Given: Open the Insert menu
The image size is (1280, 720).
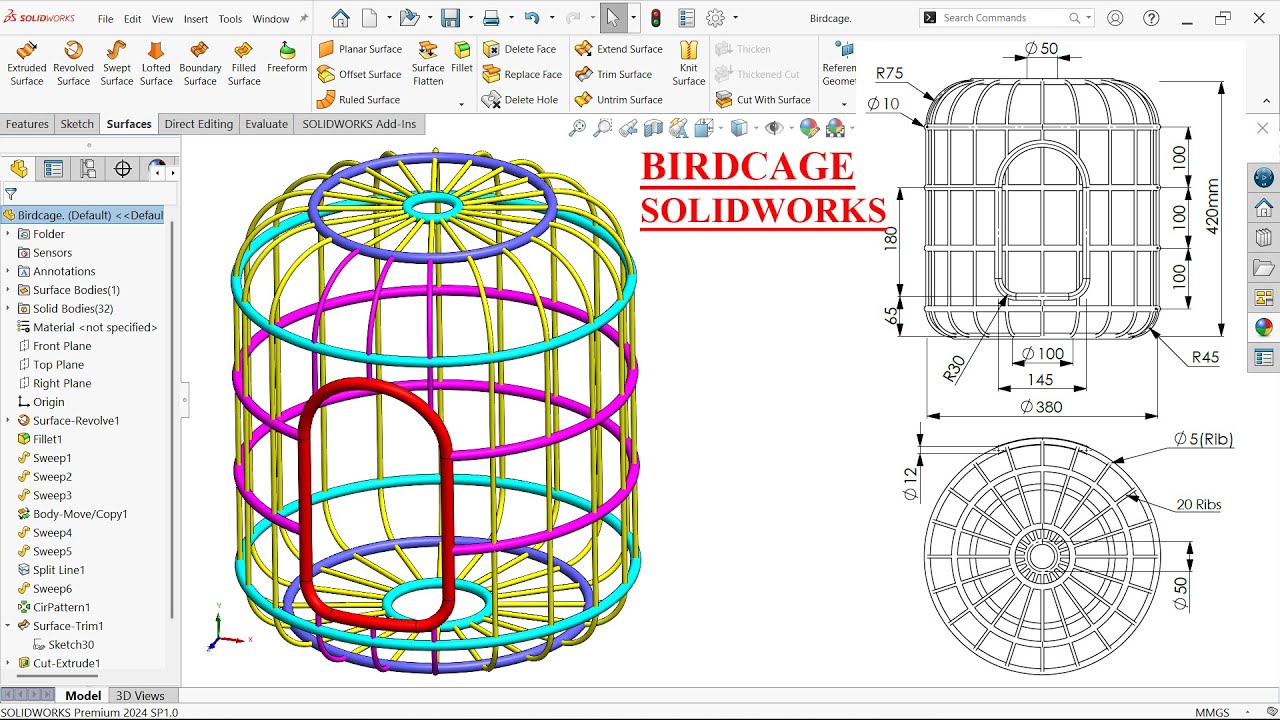Looking at the screenshot, I should tap(196, 19).
